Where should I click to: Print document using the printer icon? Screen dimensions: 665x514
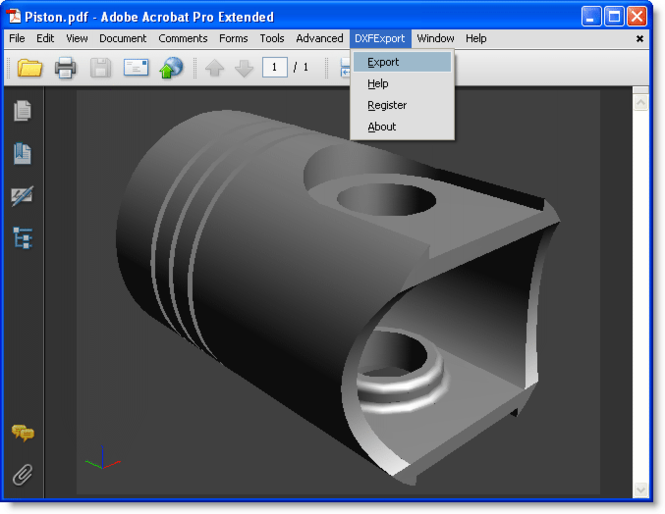coord(65,67)
